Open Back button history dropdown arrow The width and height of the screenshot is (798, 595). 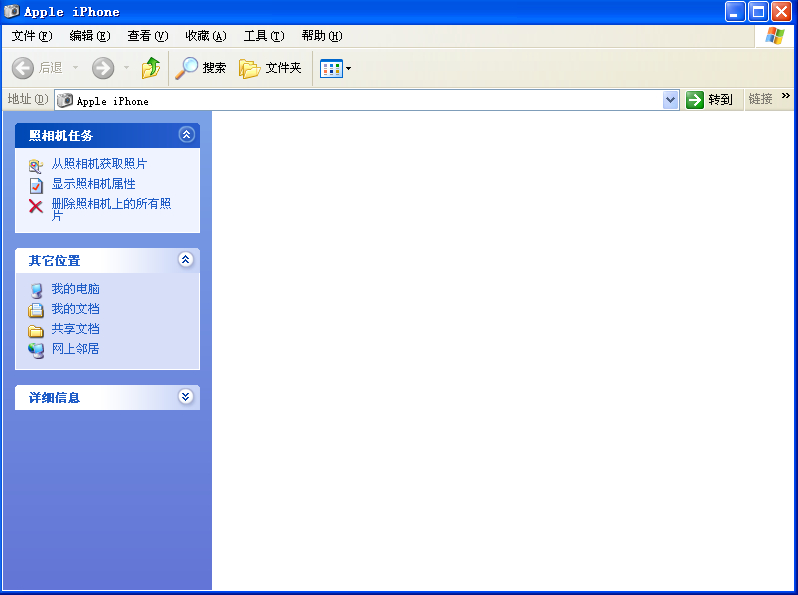pyautogui.click(x=75, y=68)
